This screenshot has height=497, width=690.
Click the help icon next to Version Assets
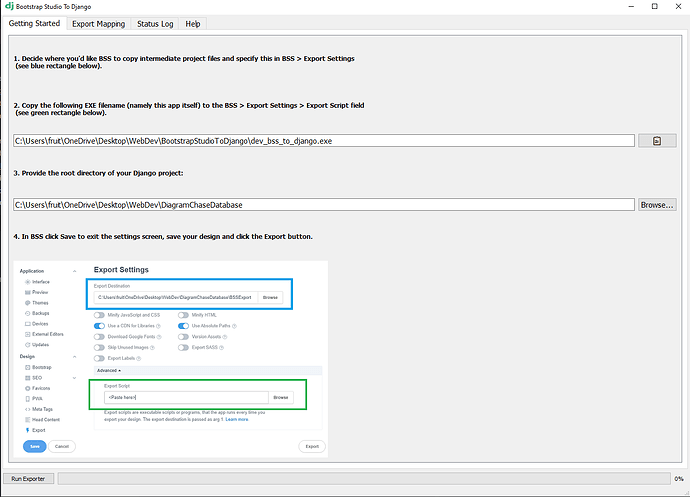tap(224, 337)
